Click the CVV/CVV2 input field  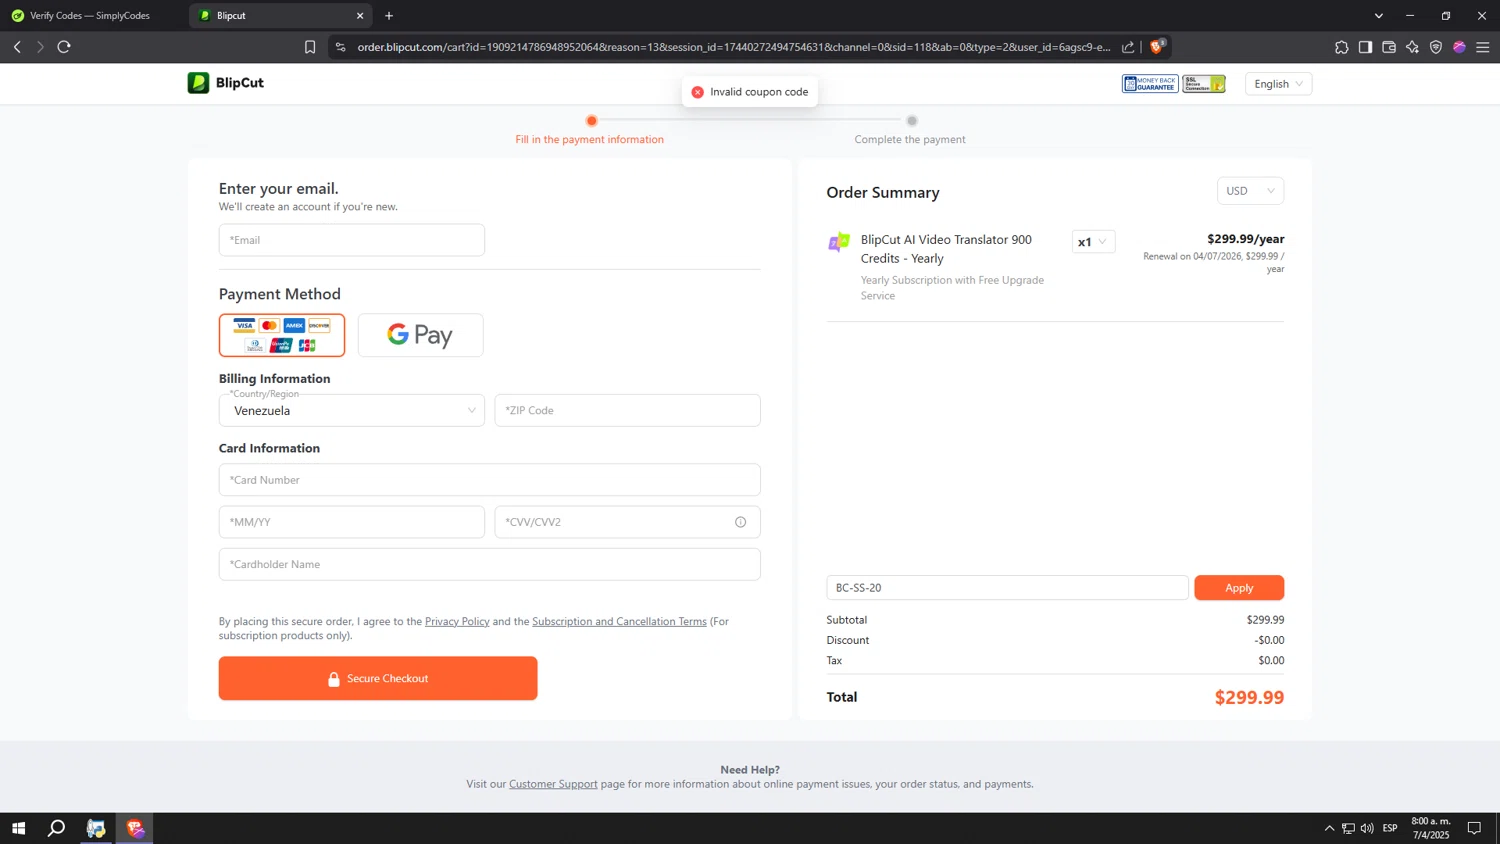pyautogui.click(x=628, y=522)
